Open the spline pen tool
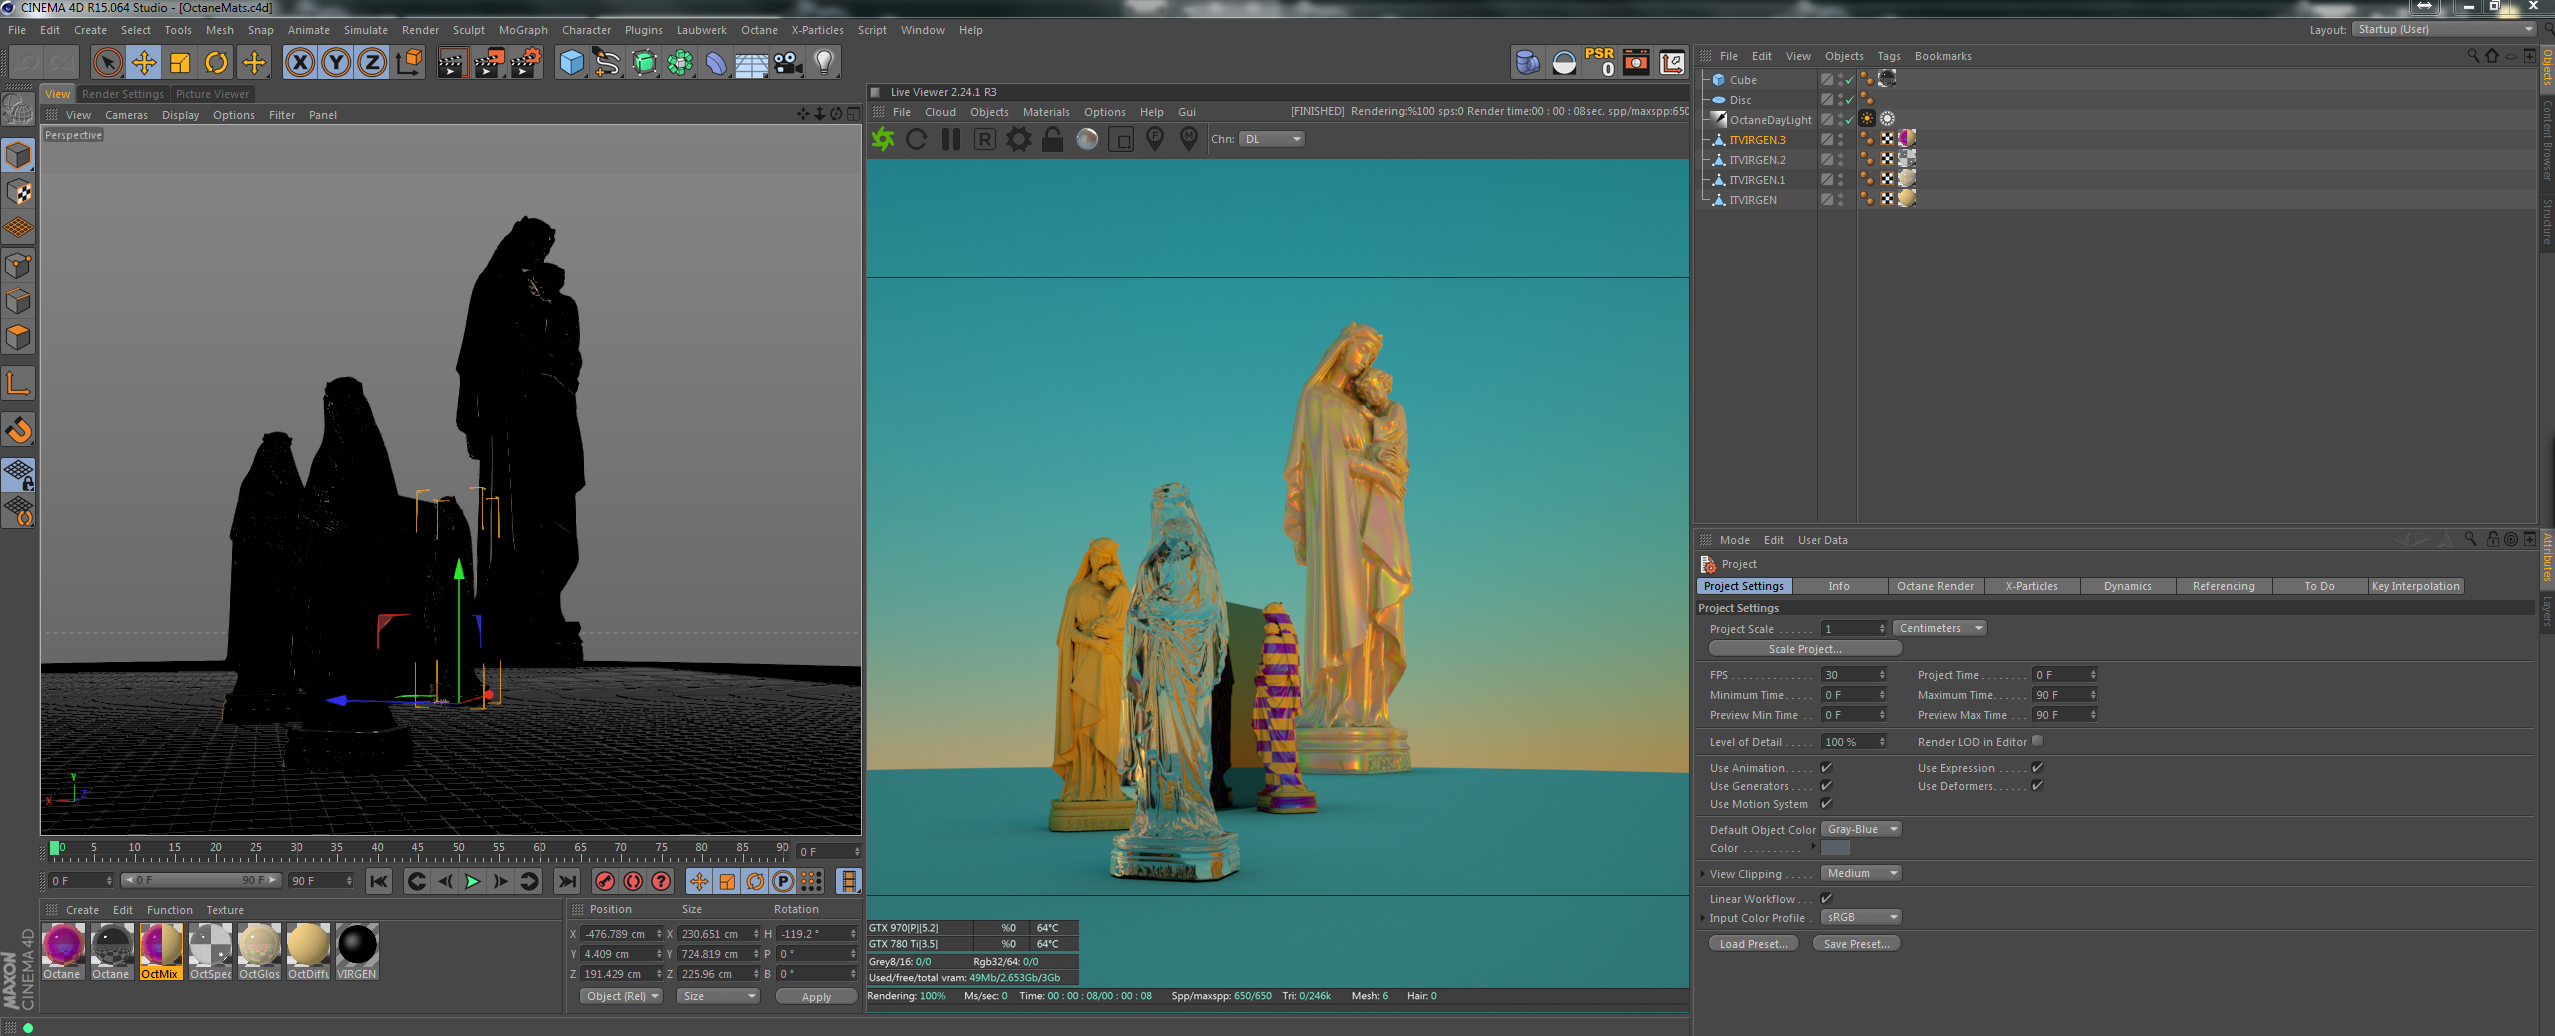2555x1036 pixels. click(607, 63)
